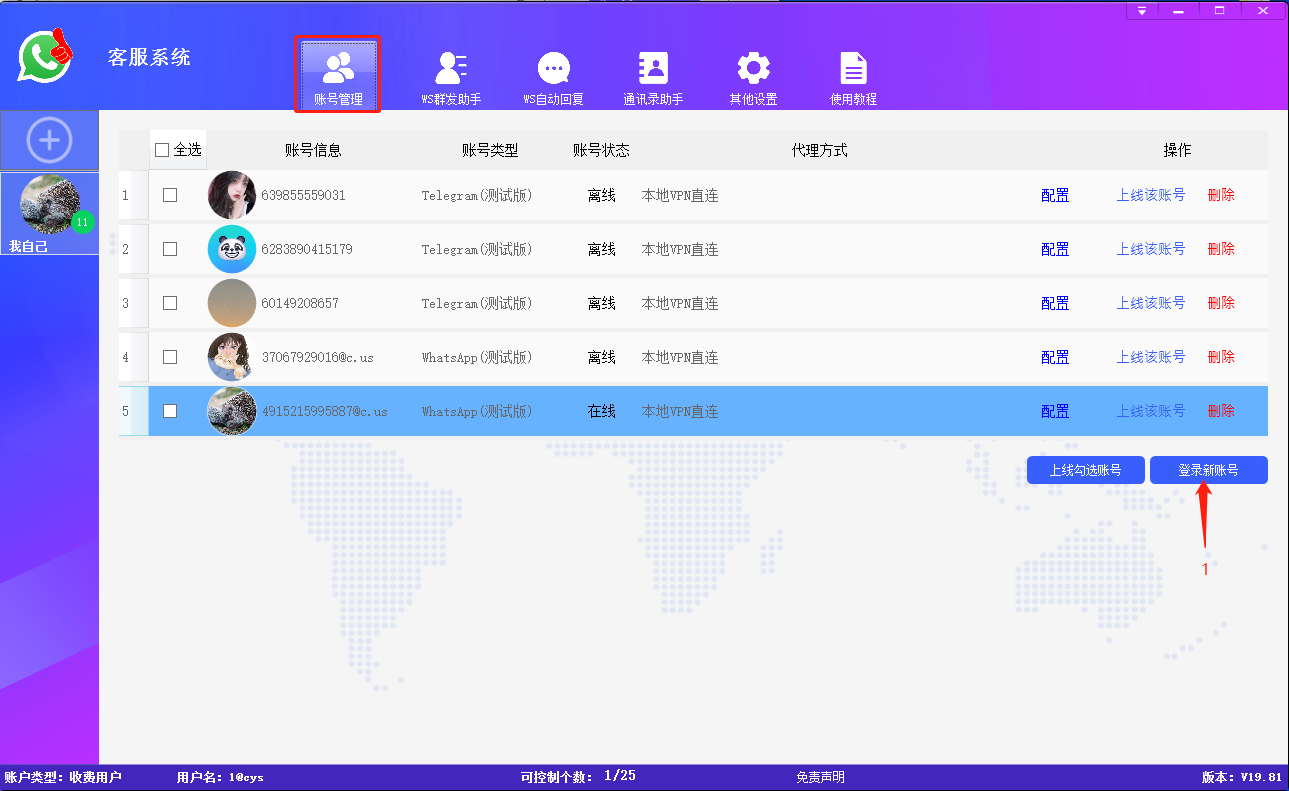Tick the checkbox for account 60149208657
This screenshot has width=1289, height=791.
[x=170, y=303]
